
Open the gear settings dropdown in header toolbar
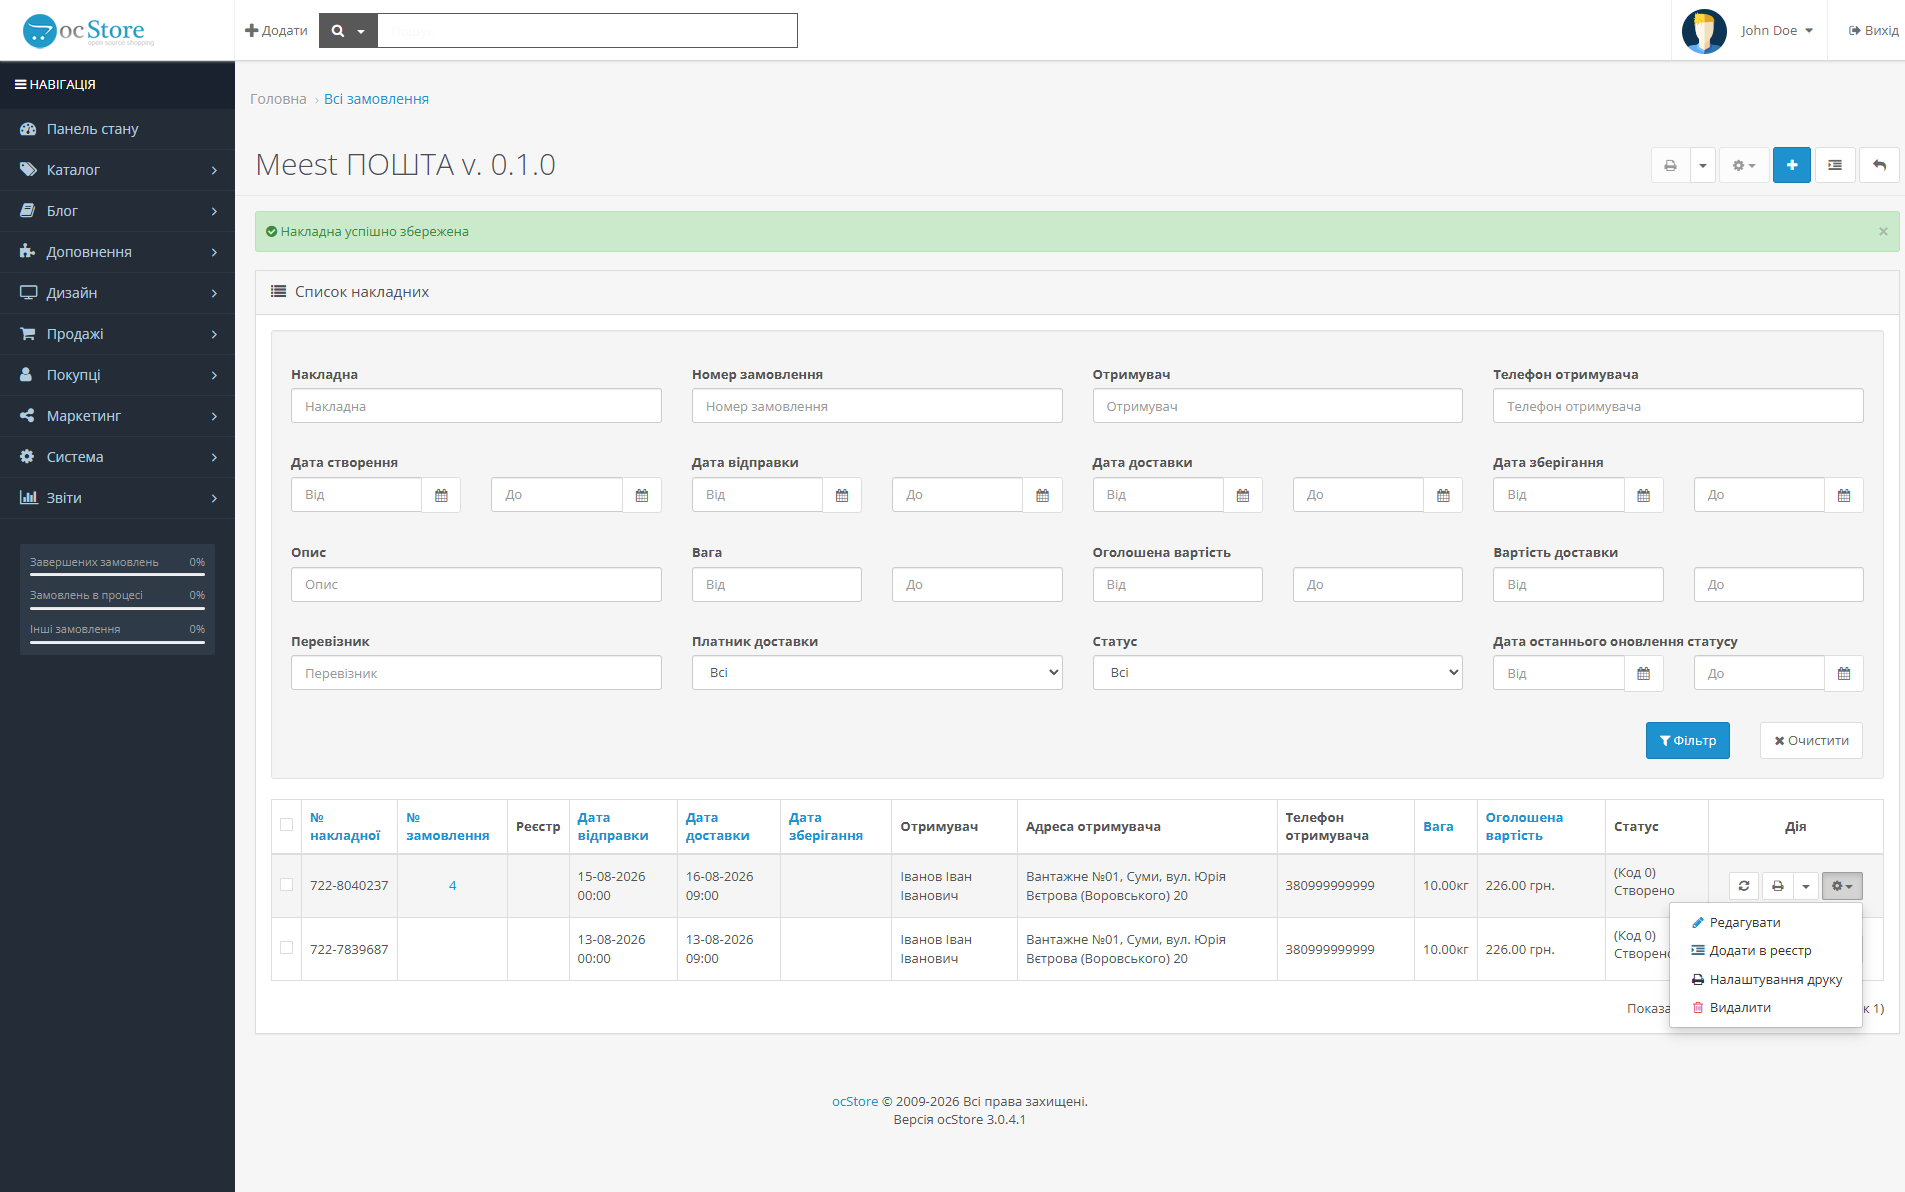pyautogui.click(x=1744, y=165)
